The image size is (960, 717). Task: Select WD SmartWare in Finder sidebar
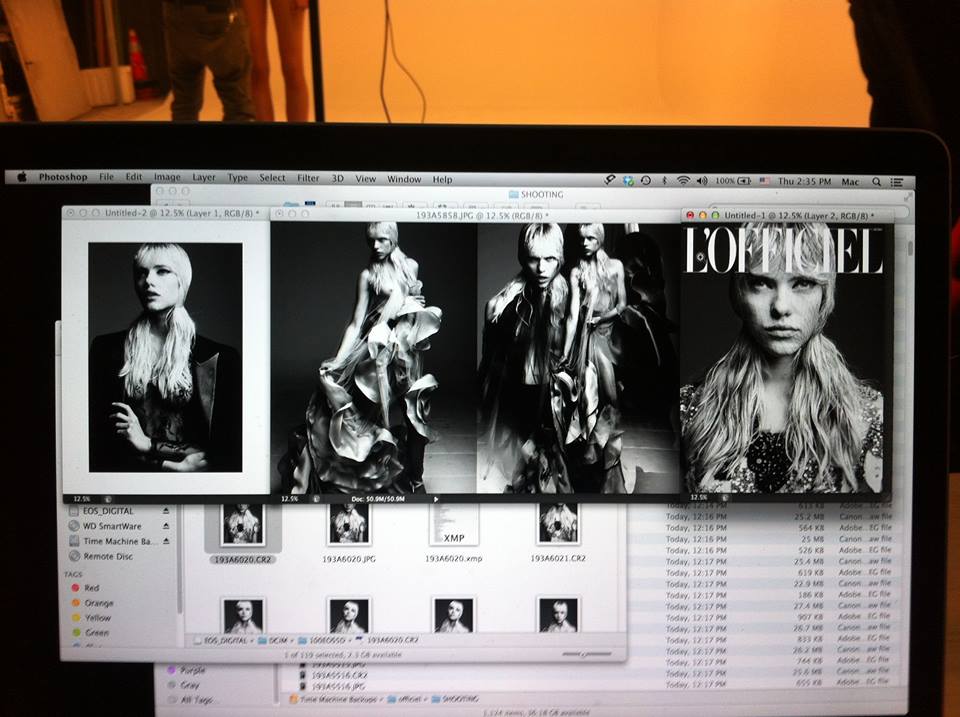pos(112,526)
